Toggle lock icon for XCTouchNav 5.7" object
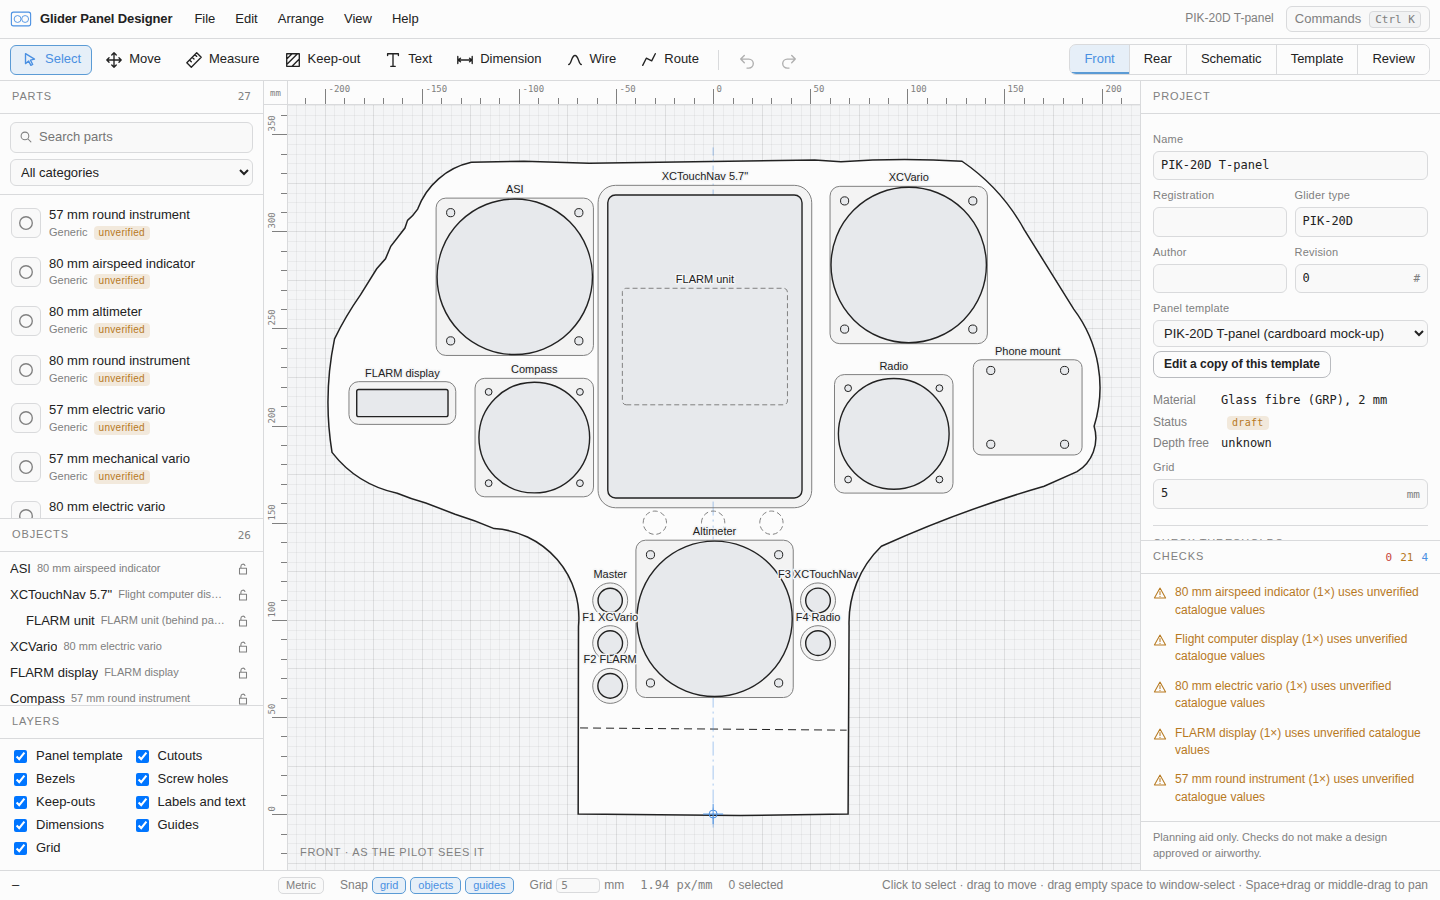Image resolution: width=1440 pixels, height=900 pixels. tap(243, 595)
